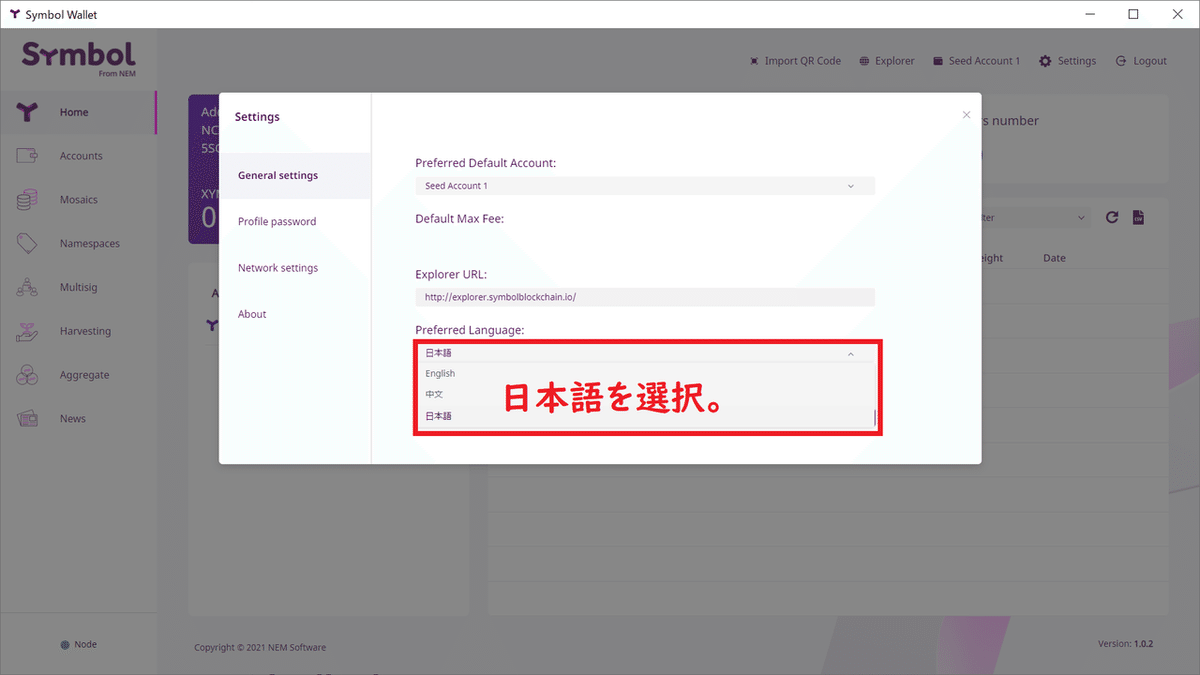Click the Aggregate icon in sidebar
This screenshot has height=675, width=1200.
(x=27, y=375)
